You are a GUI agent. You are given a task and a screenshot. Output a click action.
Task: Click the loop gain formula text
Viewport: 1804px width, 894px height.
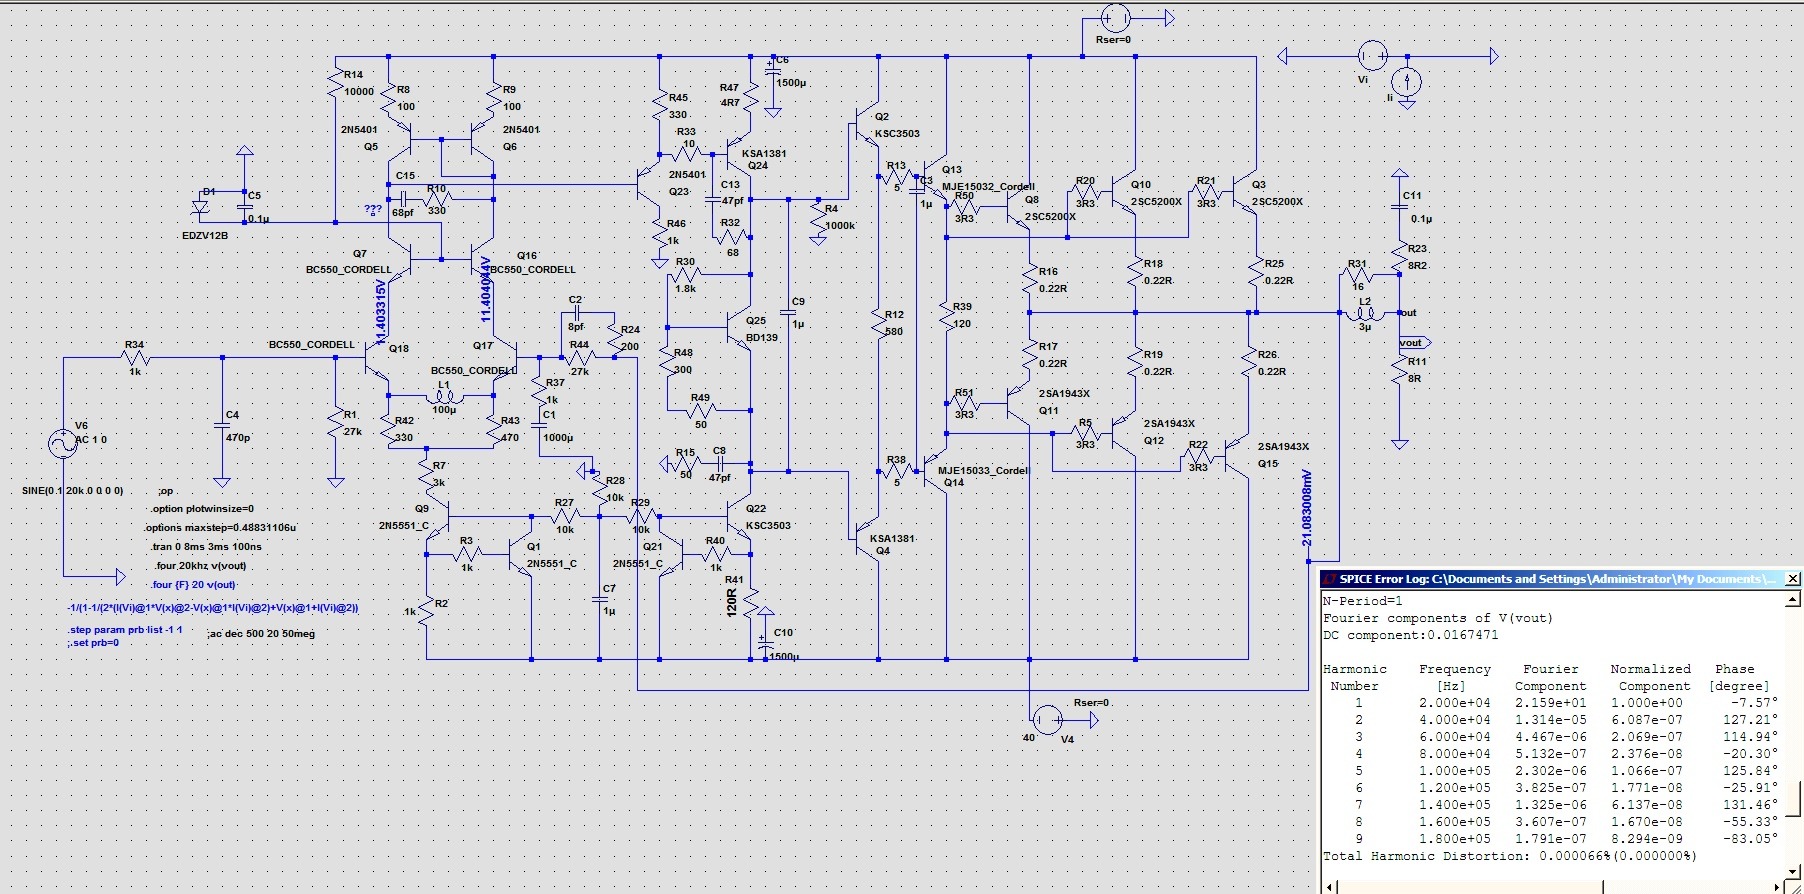click(213, 608)
